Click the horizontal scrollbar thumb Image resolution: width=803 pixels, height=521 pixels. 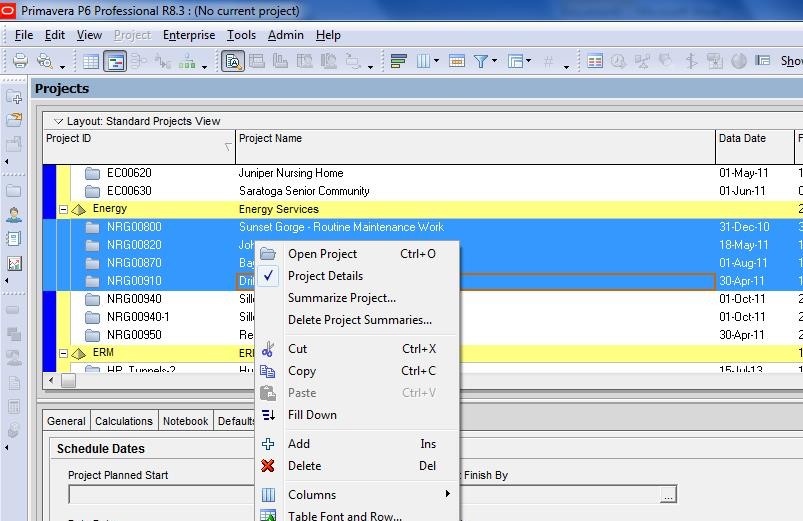(x=69, y=380)
